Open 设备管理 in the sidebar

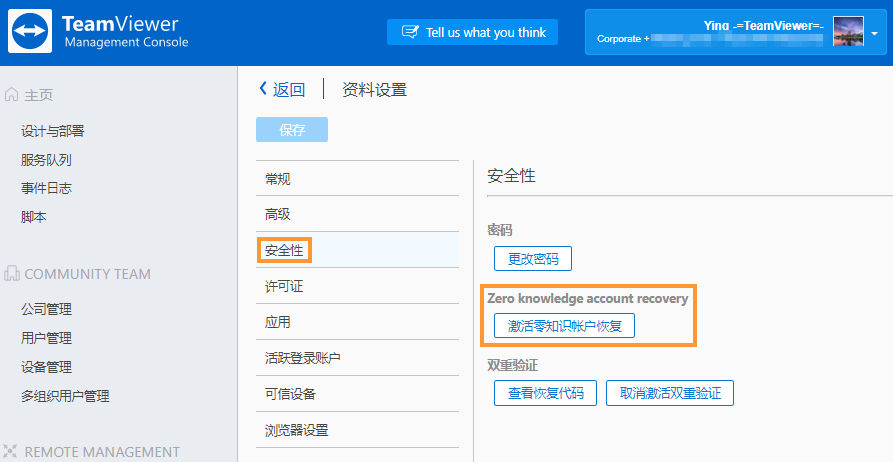click(x=46, y=367)
